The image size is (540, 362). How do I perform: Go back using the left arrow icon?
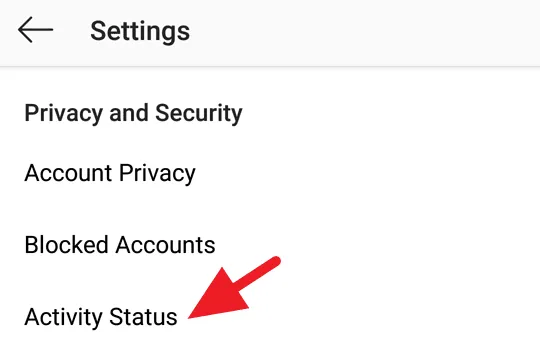[35, 30]
